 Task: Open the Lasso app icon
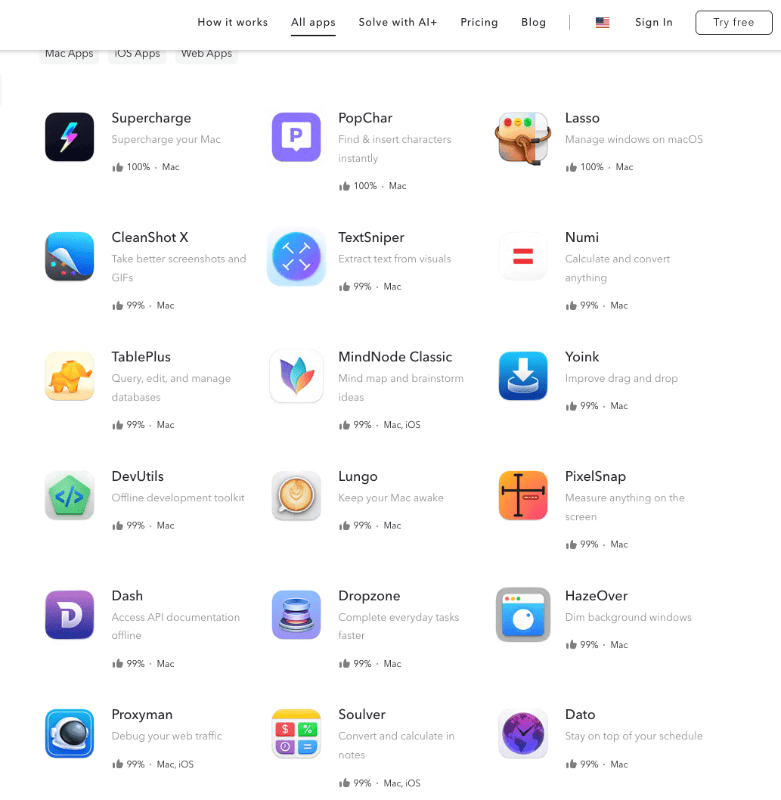click(523, 138)
